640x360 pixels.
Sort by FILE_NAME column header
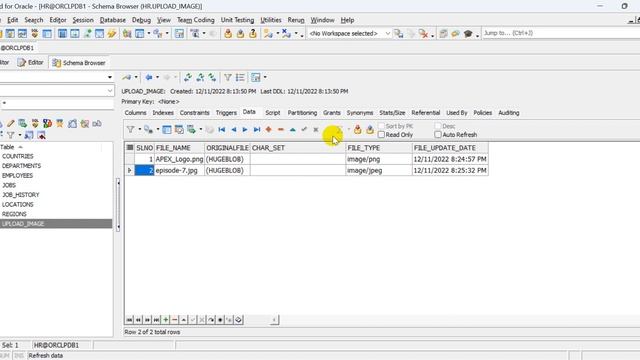click(x=179, y=148)
